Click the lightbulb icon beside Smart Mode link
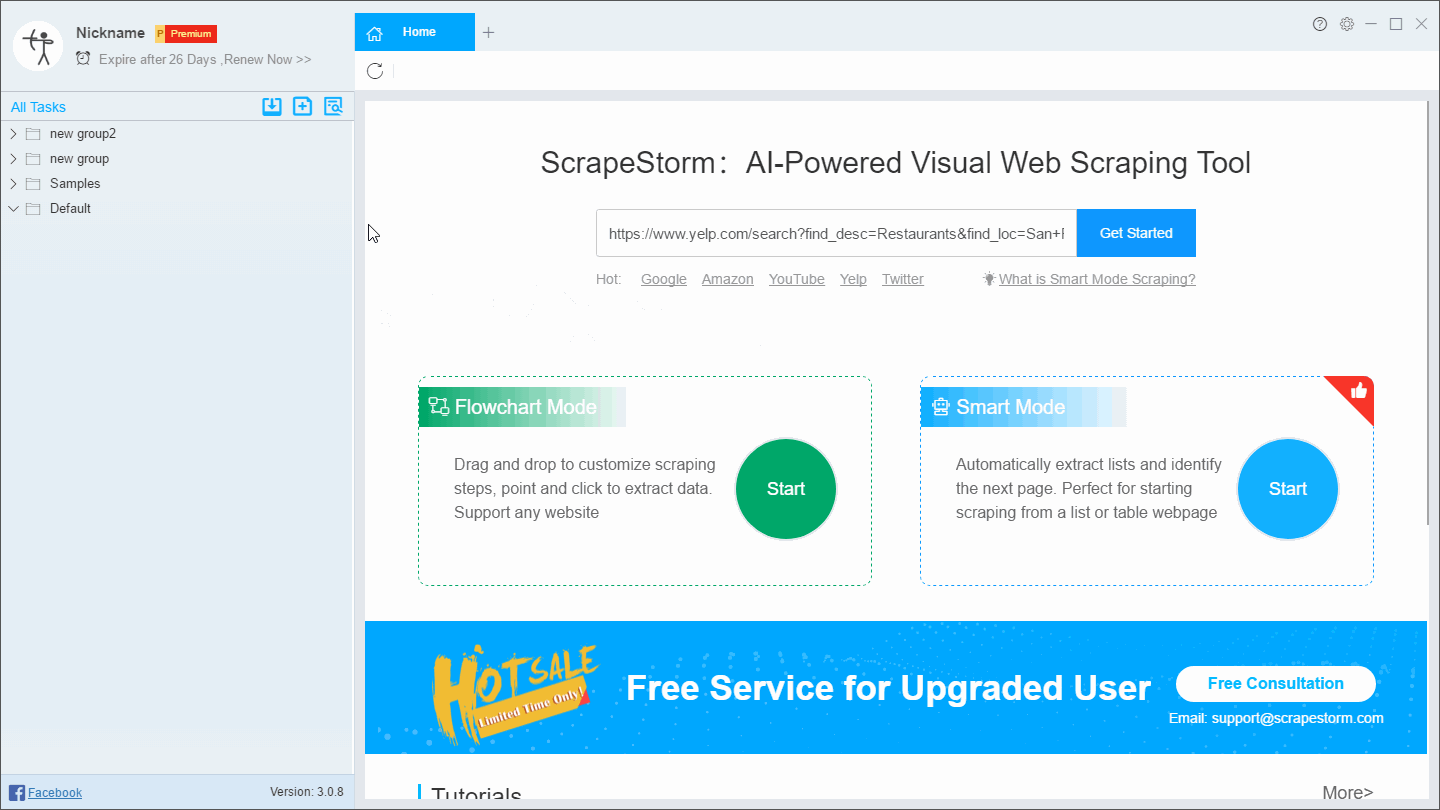 click(x=989, y=279)
